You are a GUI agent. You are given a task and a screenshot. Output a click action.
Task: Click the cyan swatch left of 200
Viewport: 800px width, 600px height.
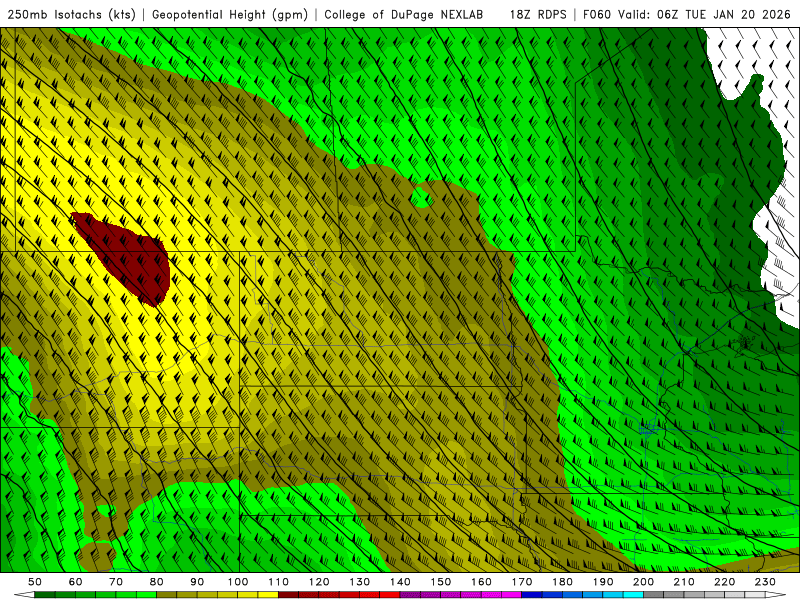[633, 595]
